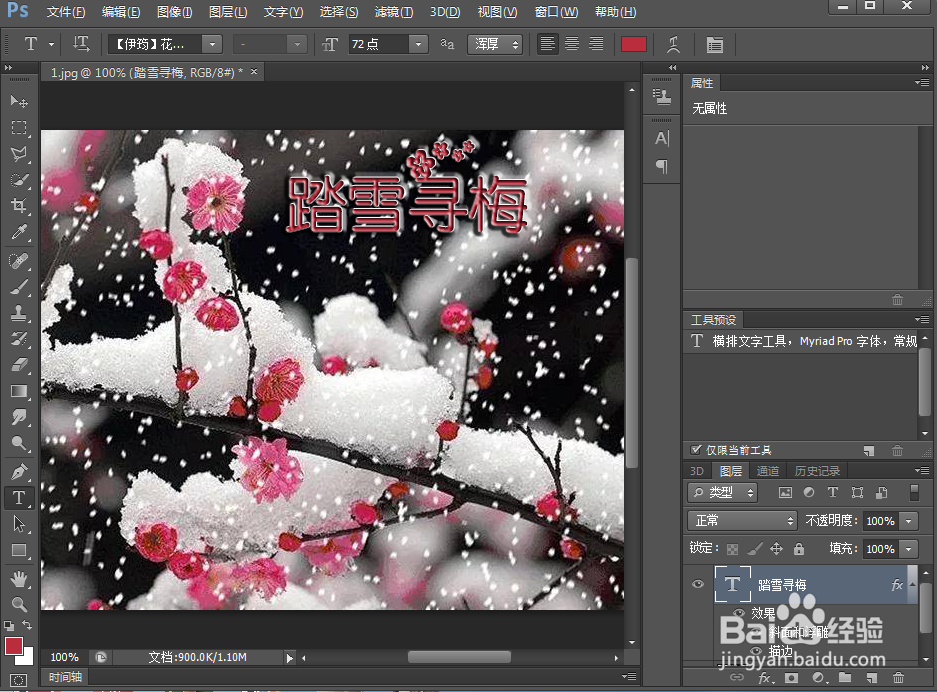Screen dimensions: 937x692
Task: Open the blending mode dropdown showing 正常
Action: [x=741, y=521]
